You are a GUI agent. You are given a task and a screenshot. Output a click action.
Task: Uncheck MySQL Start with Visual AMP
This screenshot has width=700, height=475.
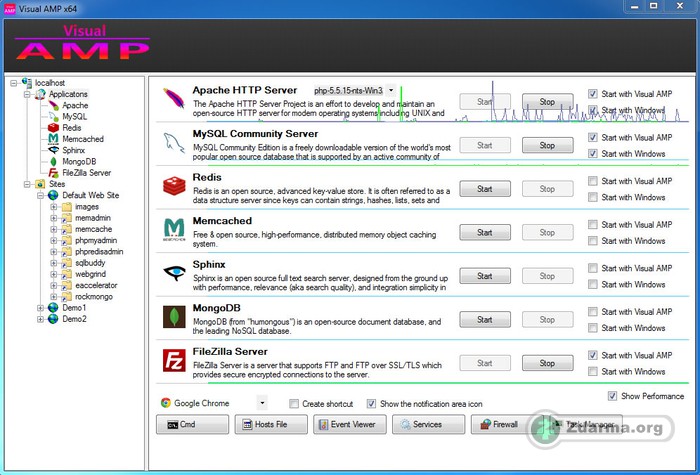pyautogui.click(x=592, y=138)
